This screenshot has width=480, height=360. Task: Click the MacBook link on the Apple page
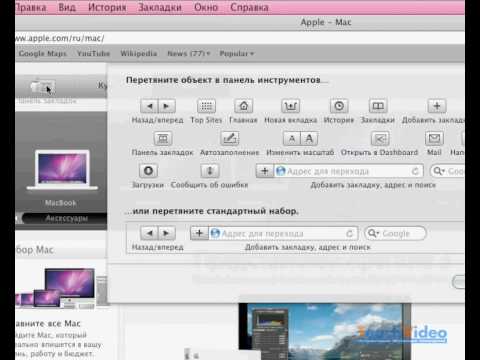pos(61,203)
